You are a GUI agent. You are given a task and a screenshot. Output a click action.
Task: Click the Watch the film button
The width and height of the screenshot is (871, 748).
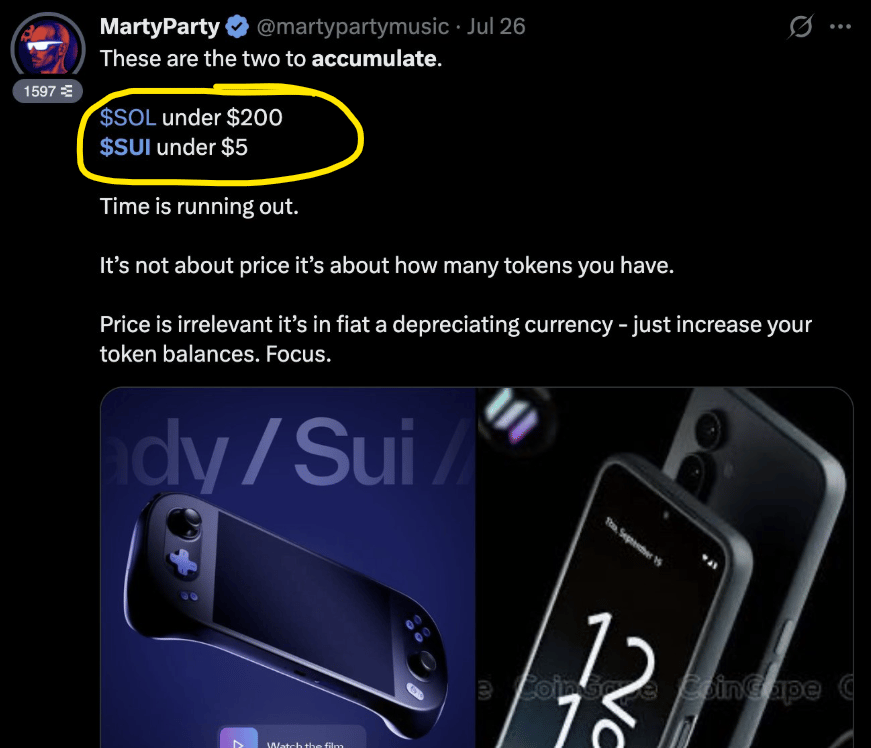click(x=292, y=739)
